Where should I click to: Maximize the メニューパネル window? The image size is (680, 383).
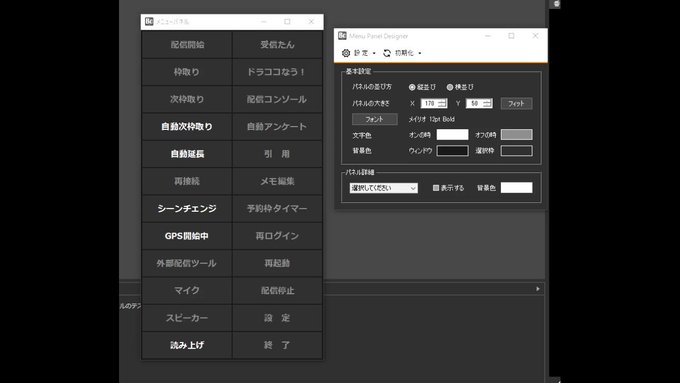[x=287, y=22]
